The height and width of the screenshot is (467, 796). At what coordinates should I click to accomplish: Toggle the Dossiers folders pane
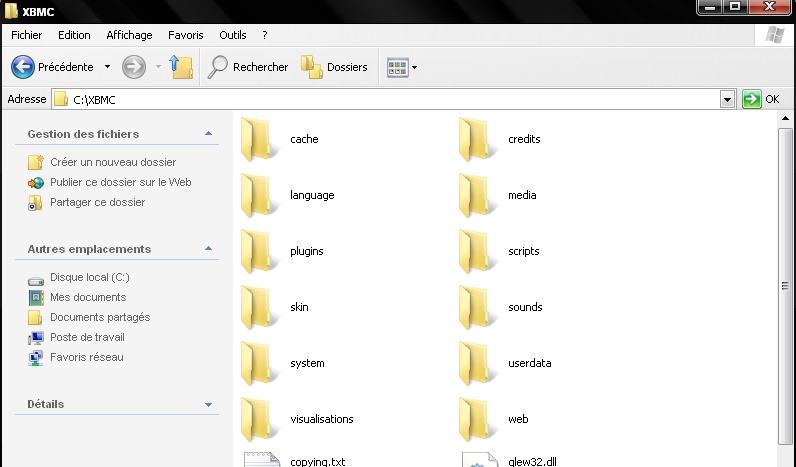[x=335, y=67]
